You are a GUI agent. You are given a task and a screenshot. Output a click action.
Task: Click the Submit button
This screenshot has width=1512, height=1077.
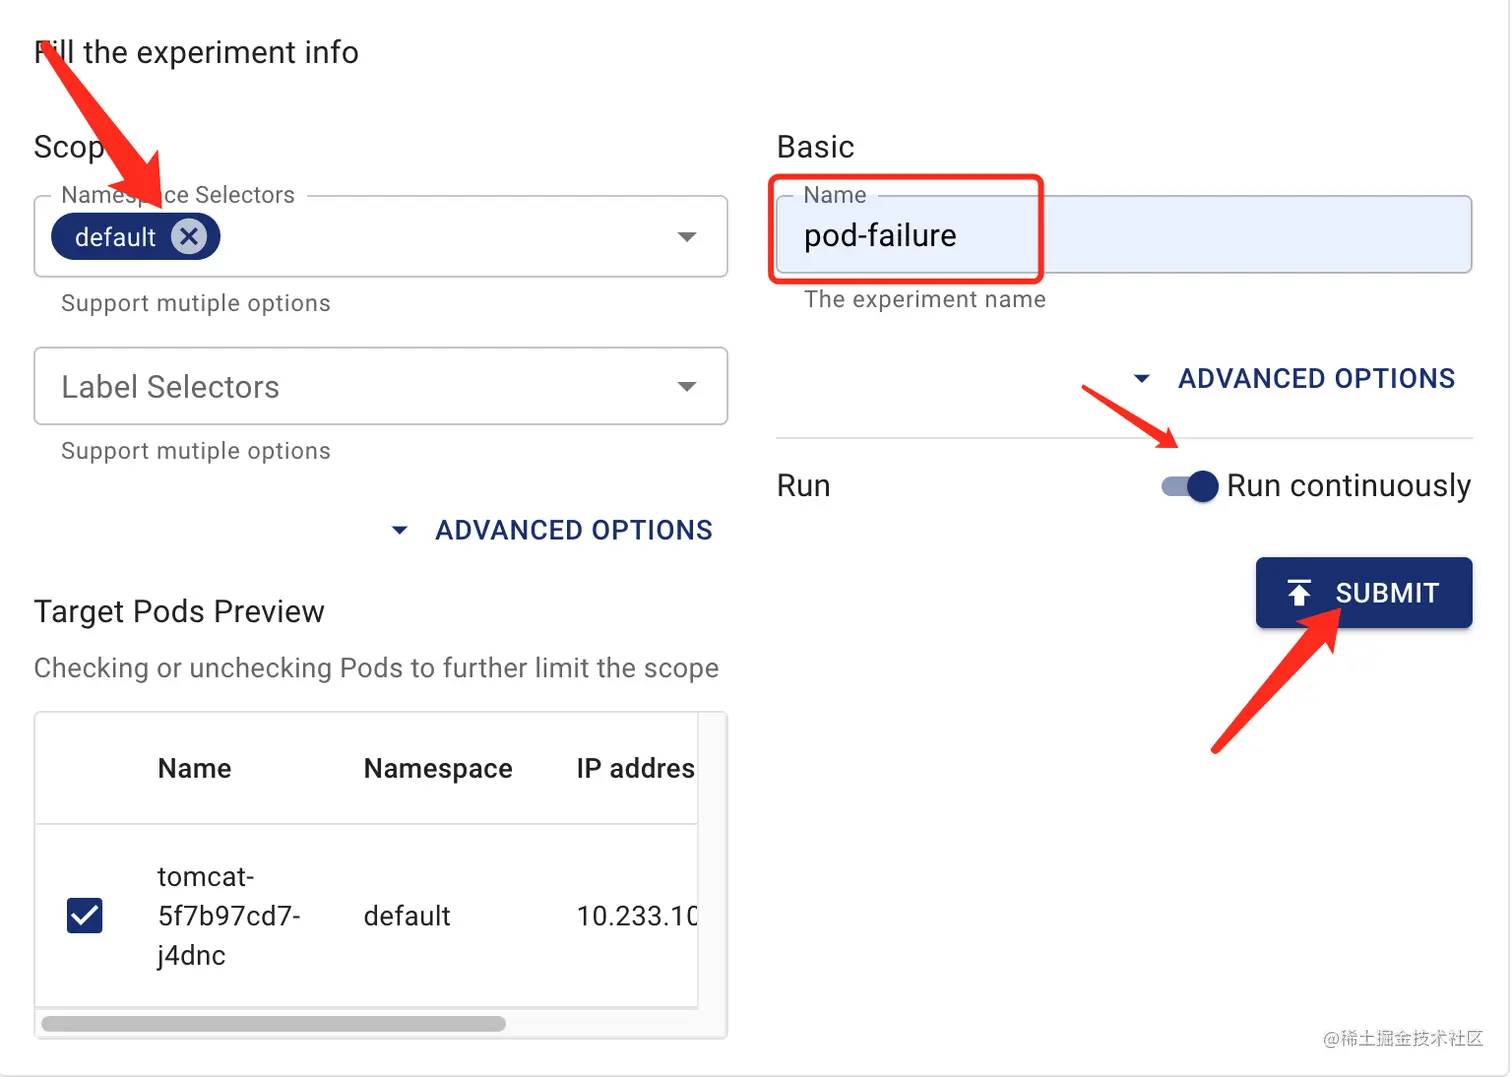tap(1363, 593)
